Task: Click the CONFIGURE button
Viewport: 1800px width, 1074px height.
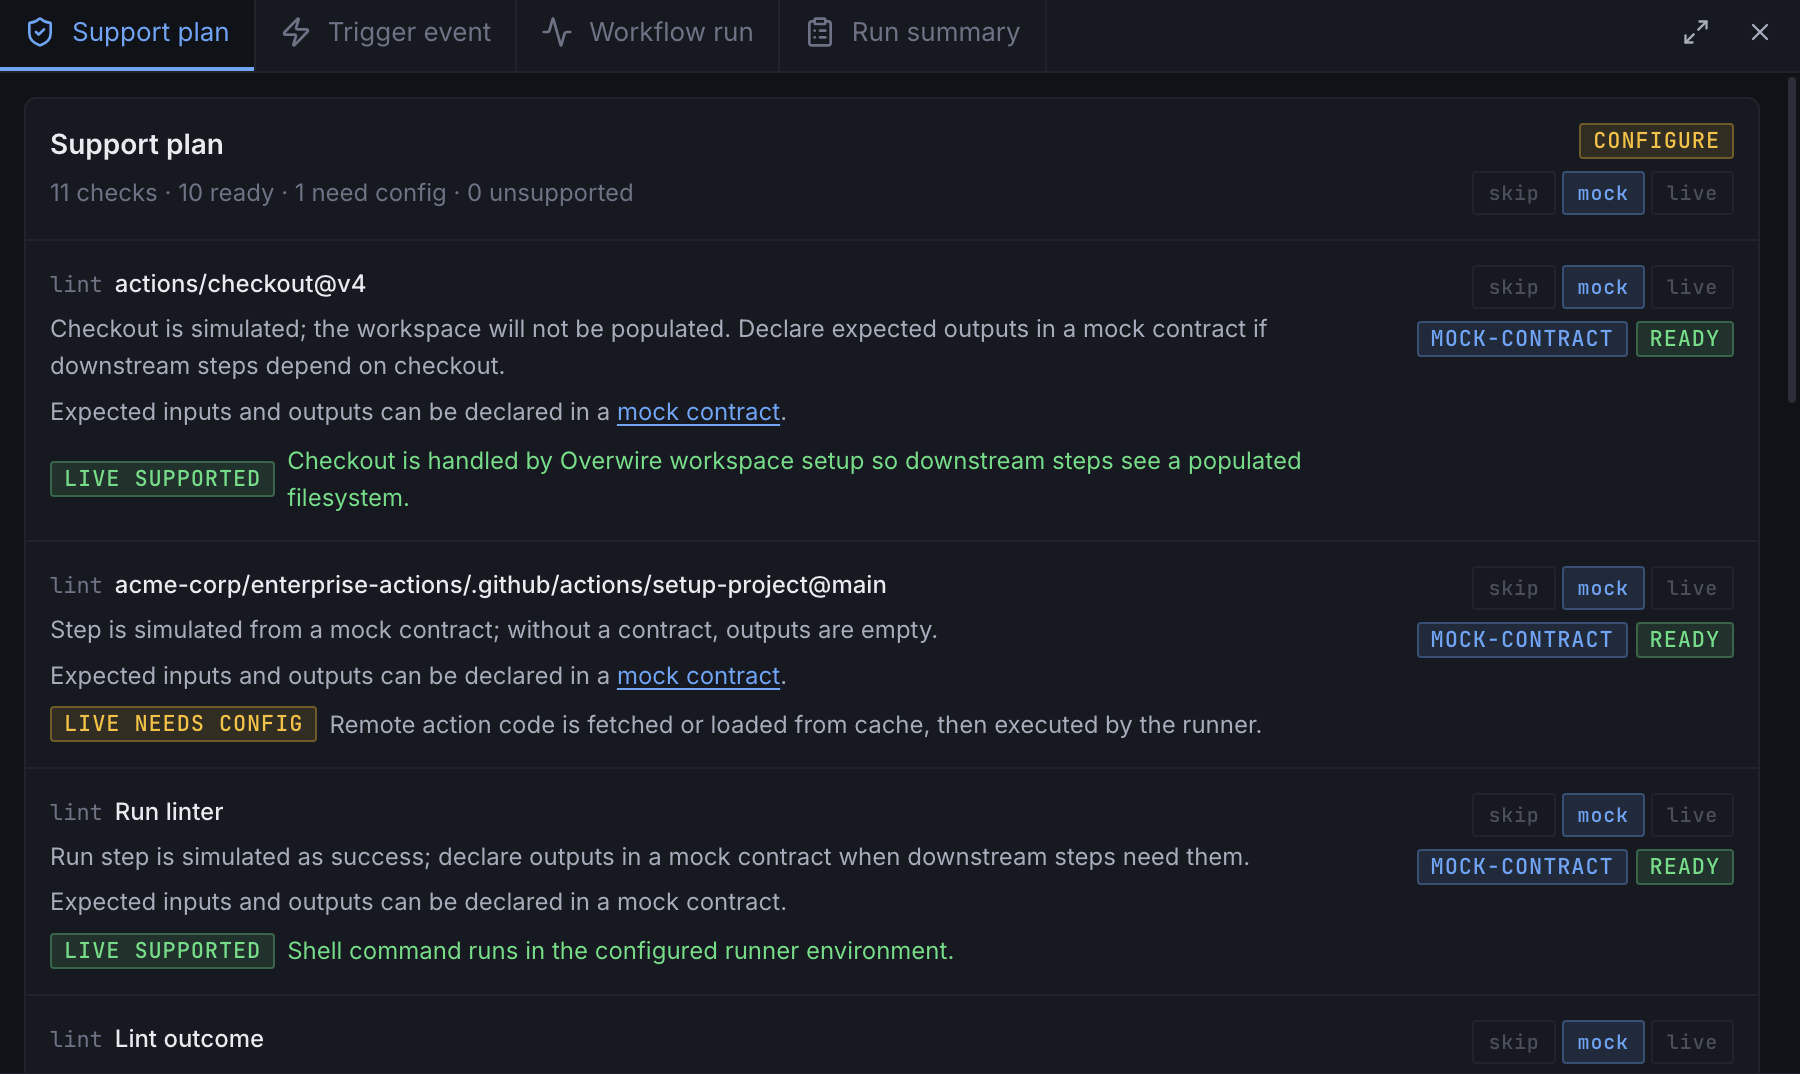Action: [1656, 141]
